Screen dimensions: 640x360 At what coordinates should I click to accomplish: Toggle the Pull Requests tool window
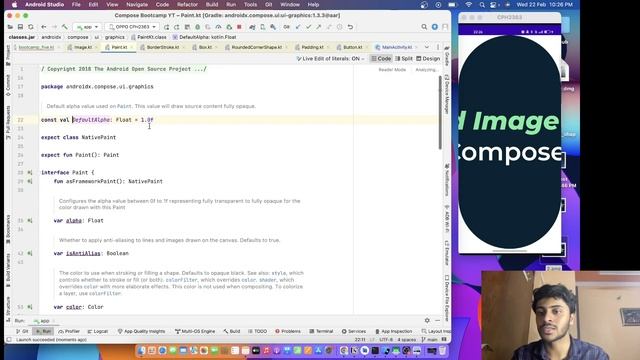coord(8,122)
